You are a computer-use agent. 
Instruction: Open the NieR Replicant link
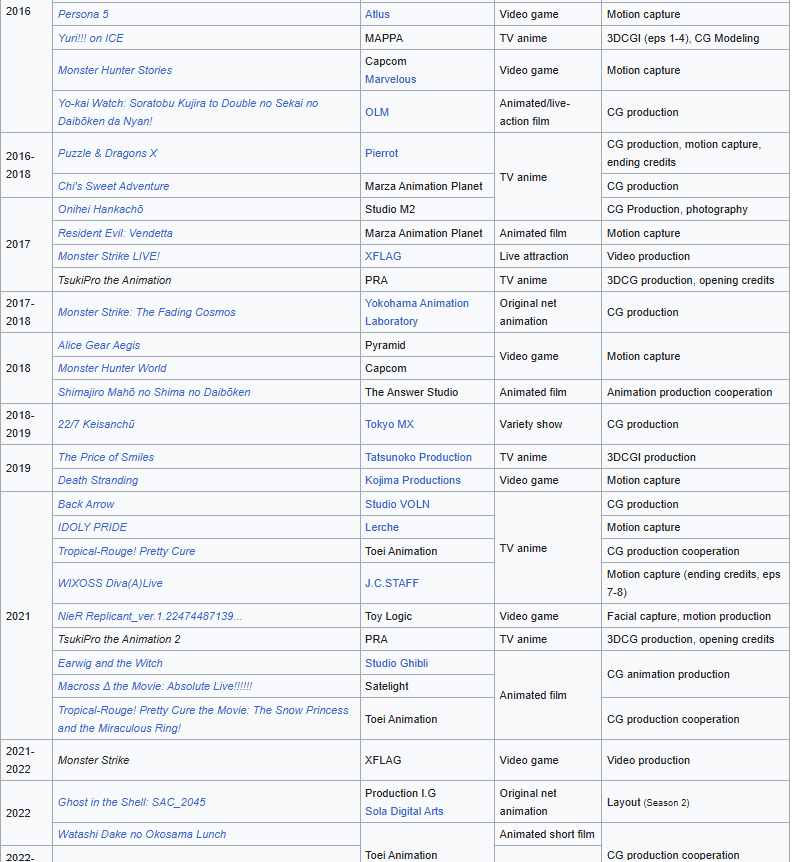[x=149, y=616]
